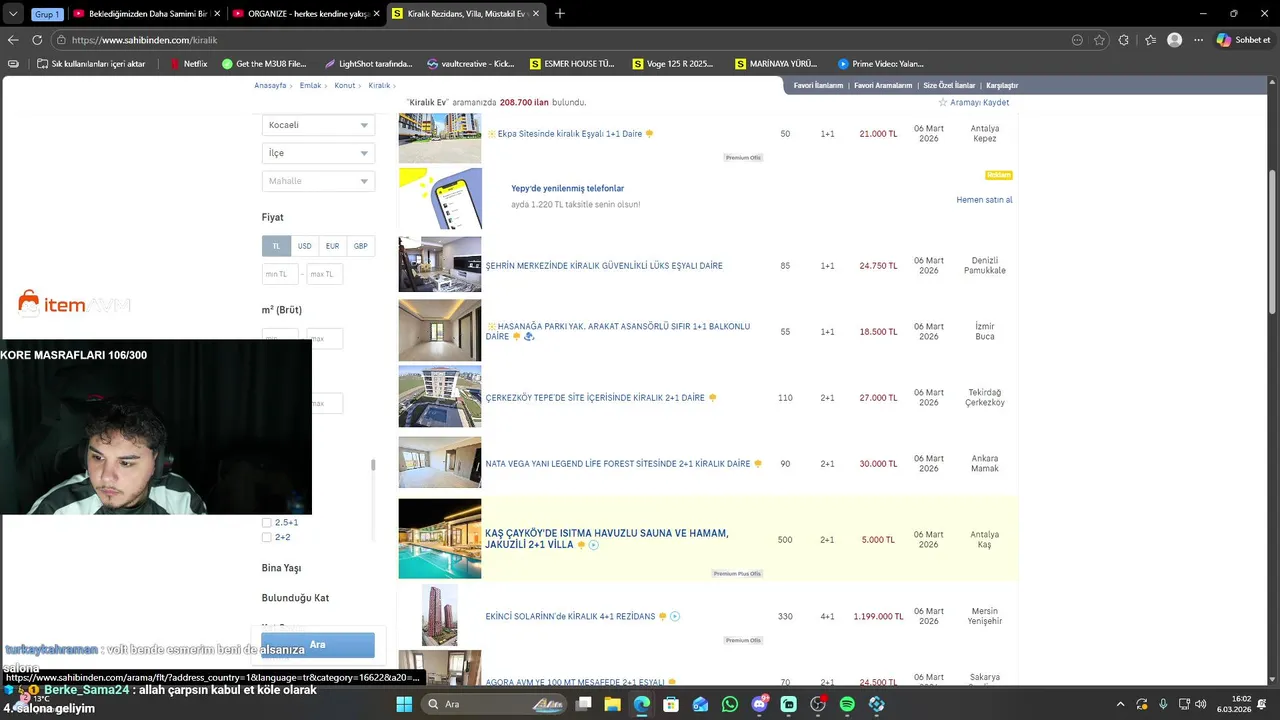
Task: Open Discord from taskbar
Action: point(760,704)
